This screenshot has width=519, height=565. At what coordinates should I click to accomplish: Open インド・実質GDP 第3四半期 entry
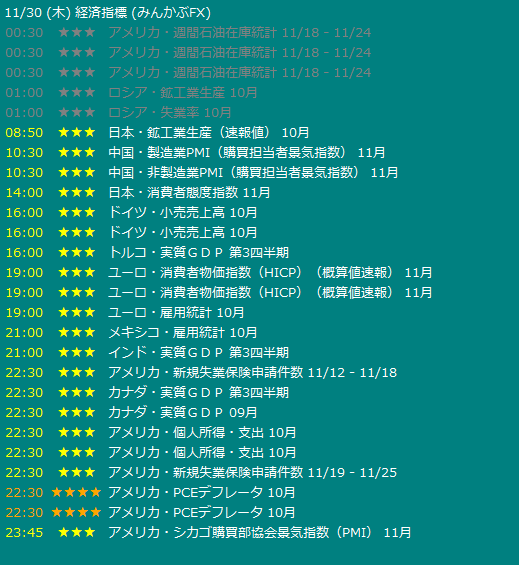(x=199, y=352)
